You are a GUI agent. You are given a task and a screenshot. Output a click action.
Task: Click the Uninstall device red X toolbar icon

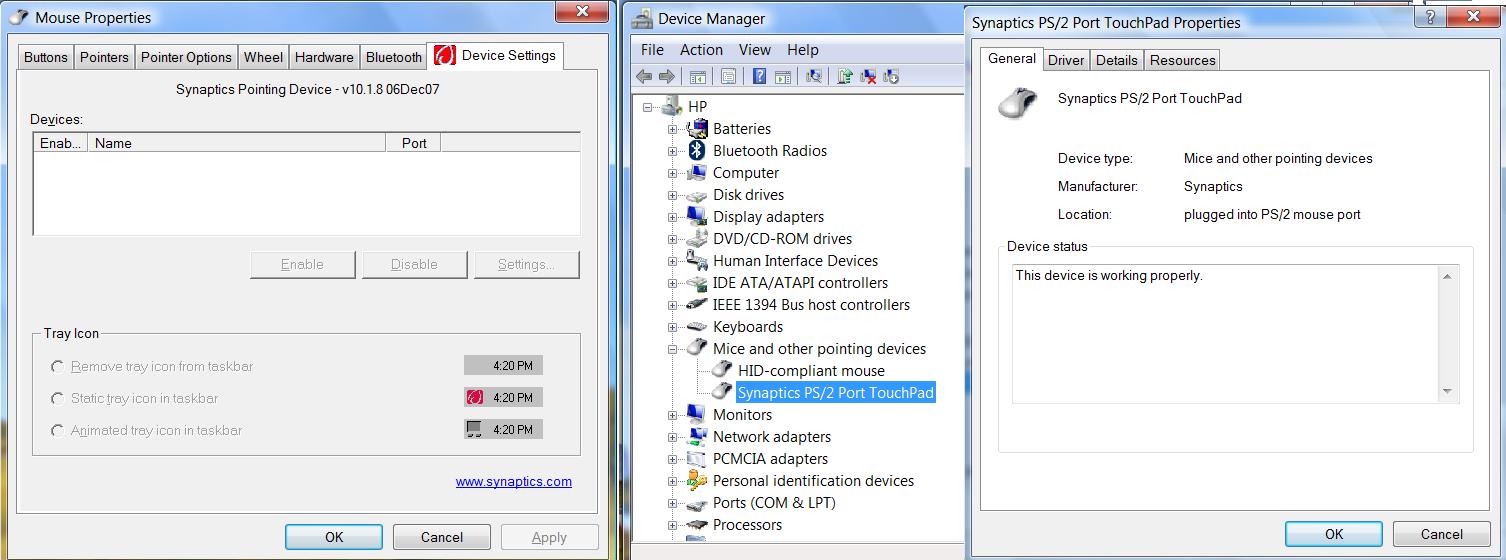point(868,76)
